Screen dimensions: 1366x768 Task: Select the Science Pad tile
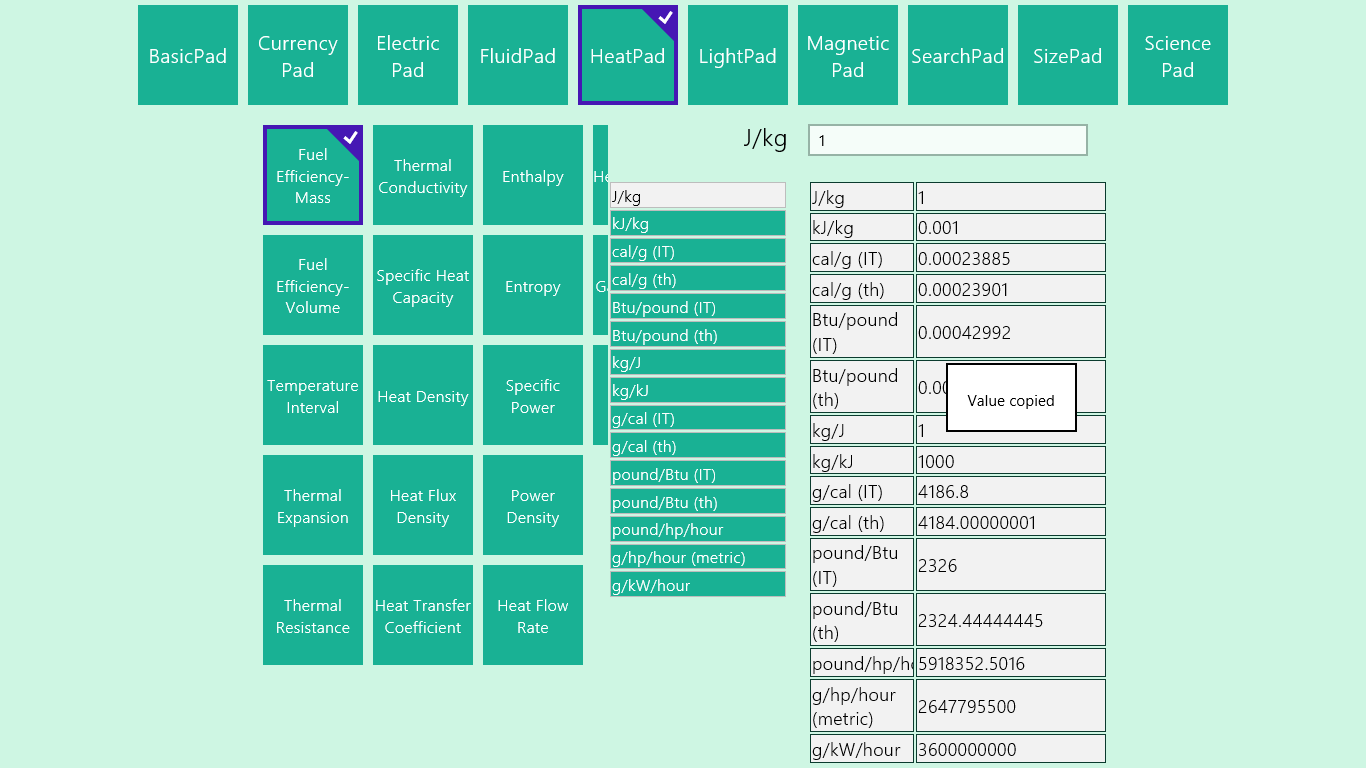[x=1177, y=55]
